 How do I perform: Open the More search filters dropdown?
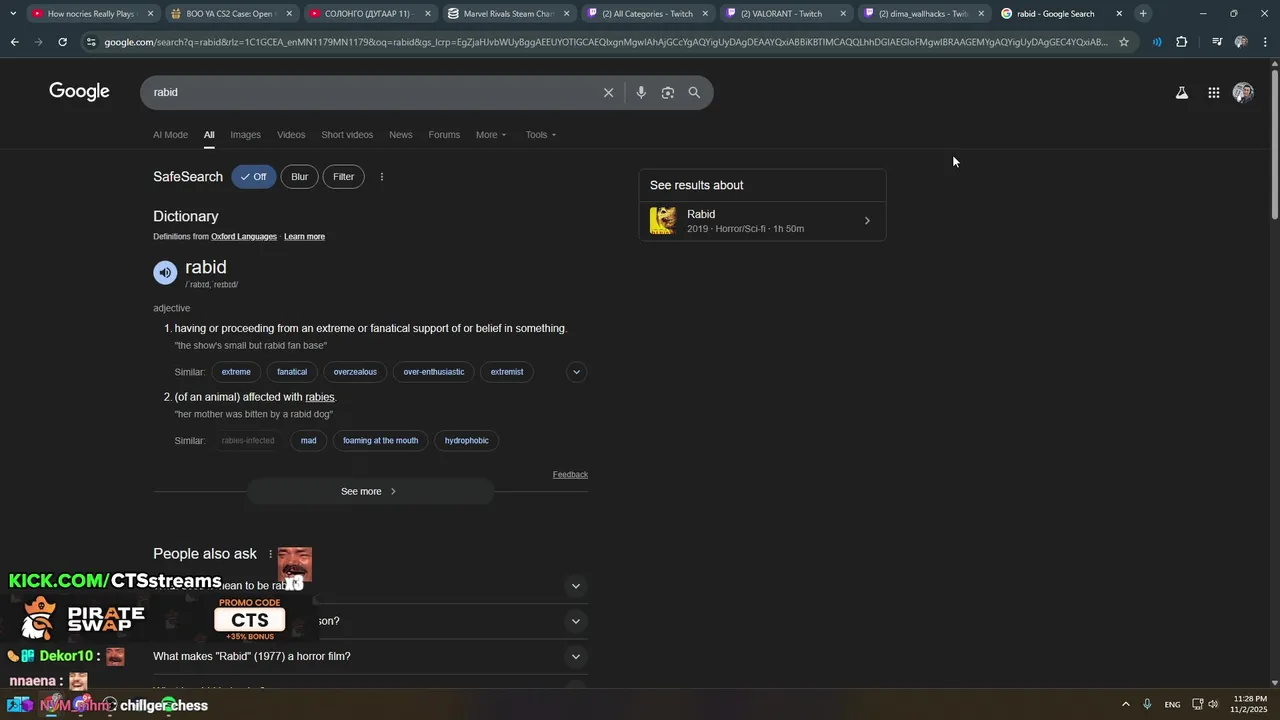(x=491, y=135)
